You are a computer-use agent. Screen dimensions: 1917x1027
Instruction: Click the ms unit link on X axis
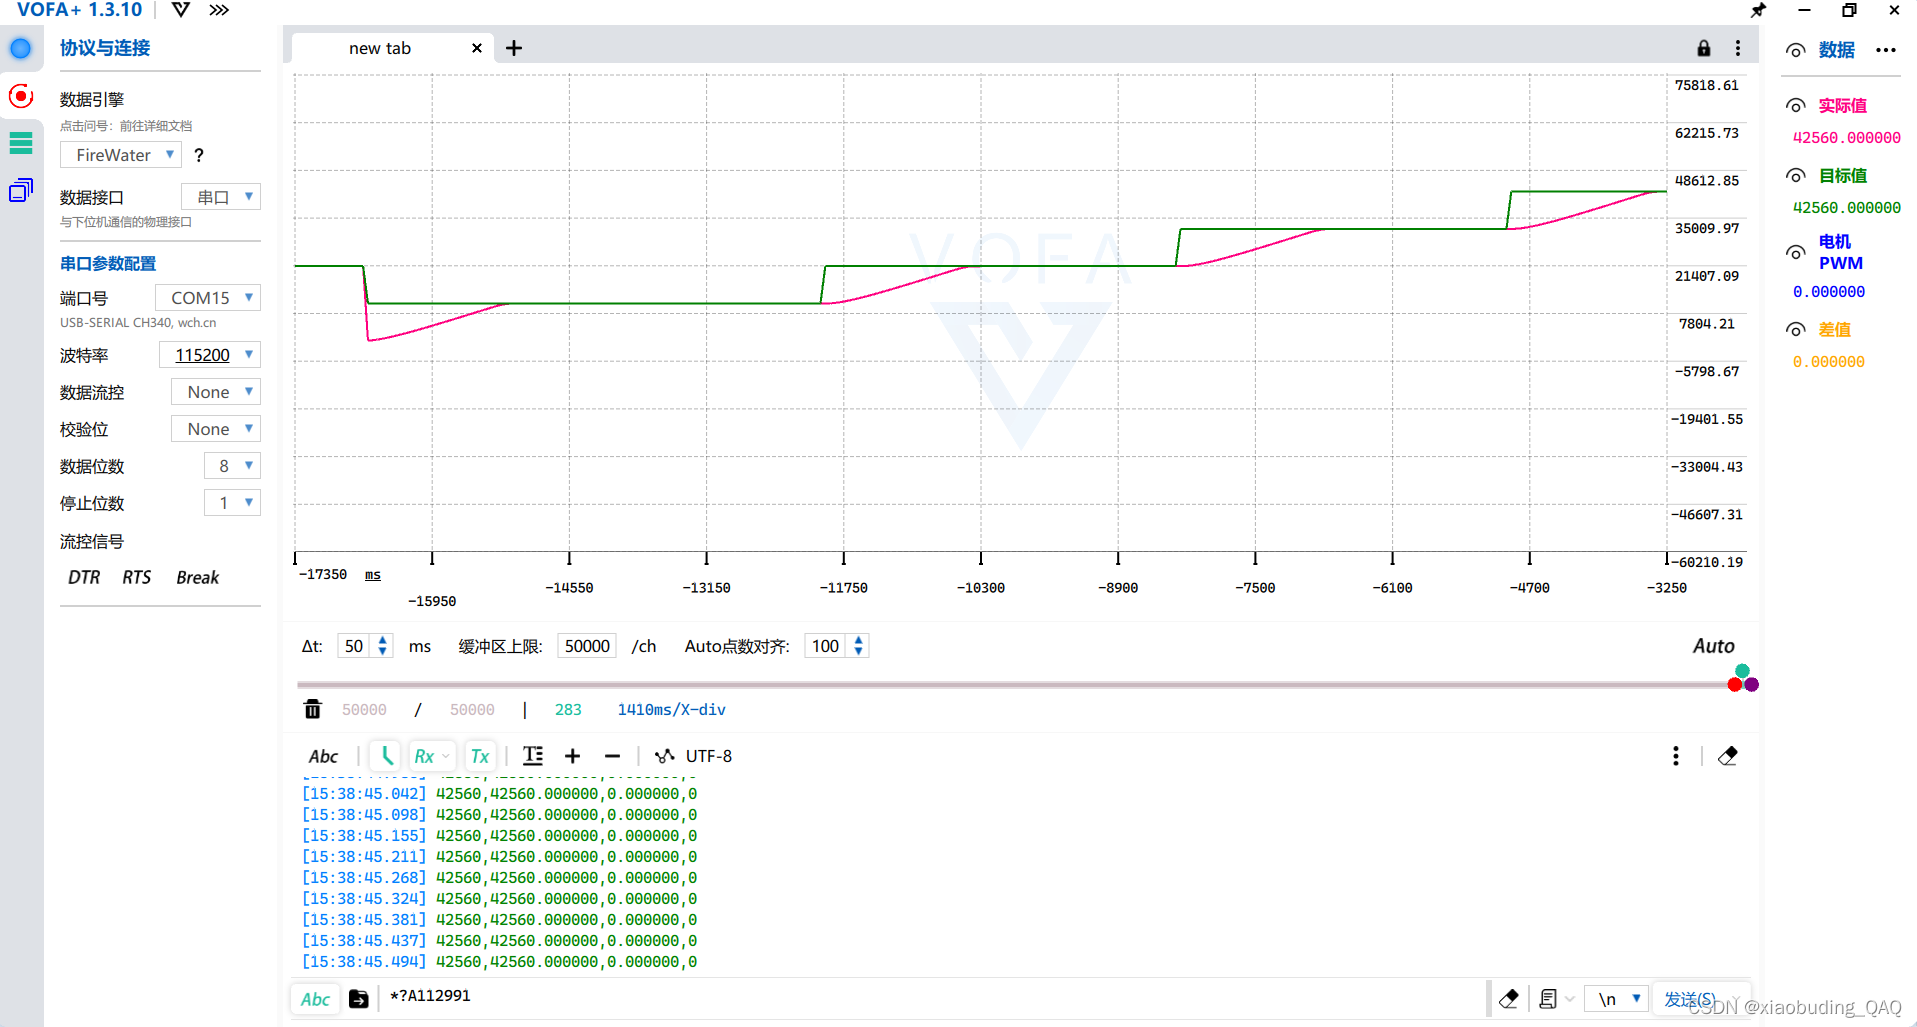pyautogui.click(x=373, y=575)
